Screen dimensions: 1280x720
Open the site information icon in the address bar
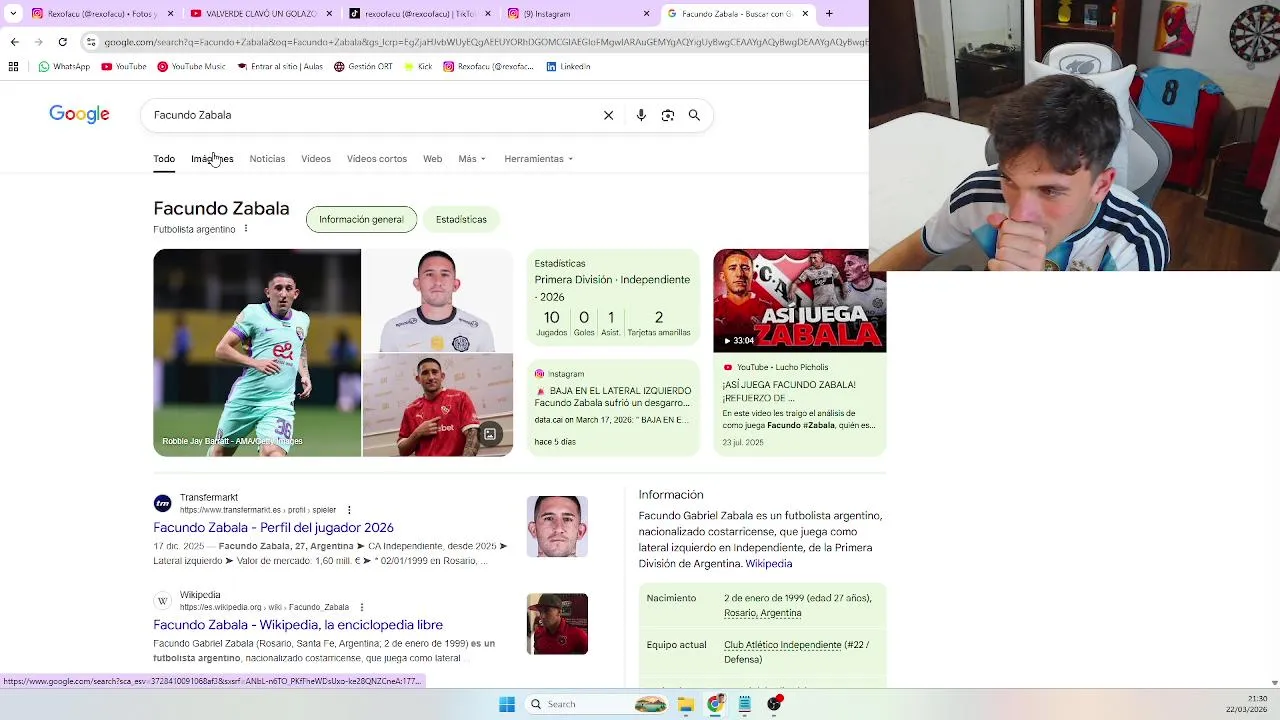tap(91, 42)
